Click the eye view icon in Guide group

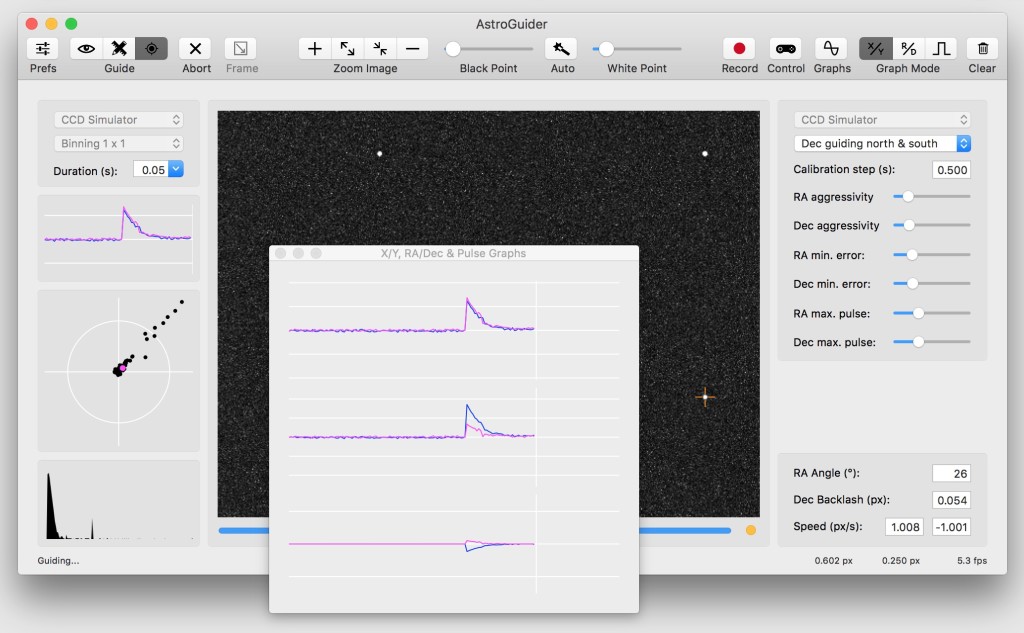(x=86, y=48)
